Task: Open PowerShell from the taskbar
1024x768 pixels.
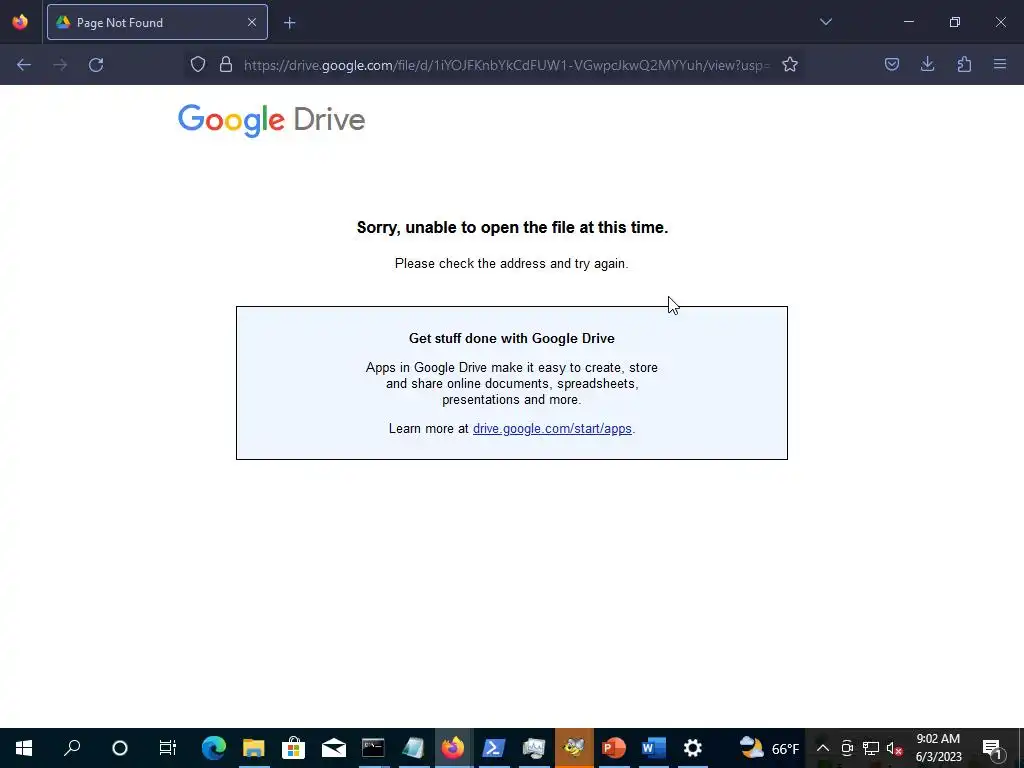Action: [x=493, y=748]
